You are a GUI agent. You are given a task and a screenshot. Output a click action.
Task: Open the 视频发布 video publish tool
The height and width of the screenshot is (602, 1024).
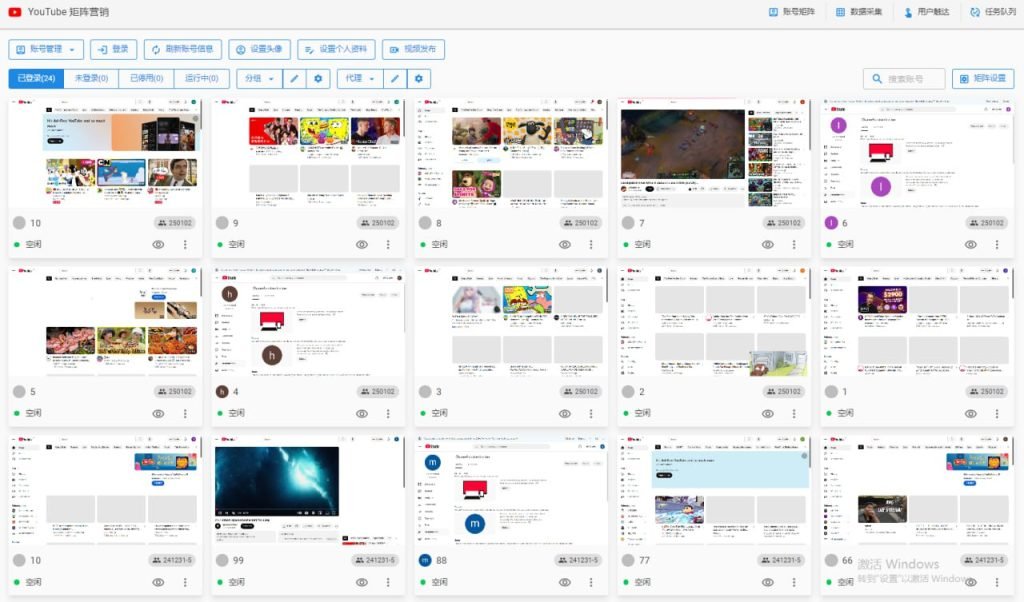[413, 49]
